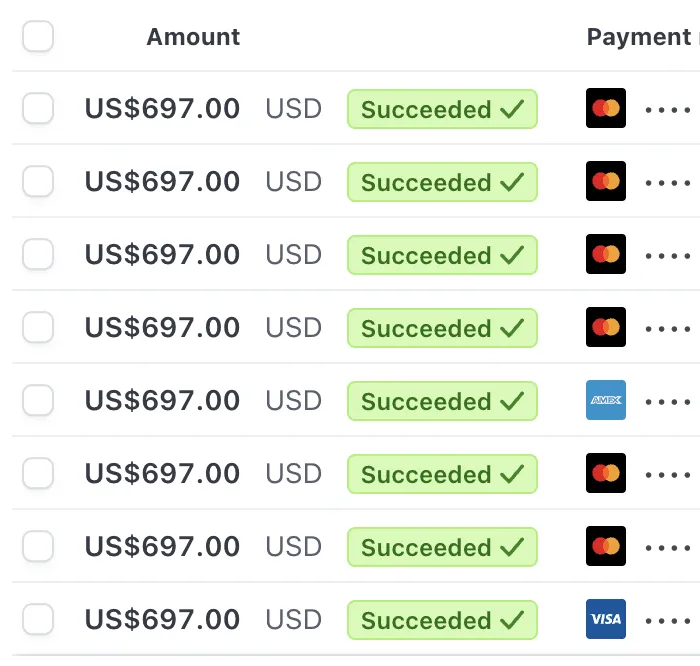The width and height of the screenshot is (700, 666).
Task: Click the Mastercard icon in the first row
Action: pos(606,108)
